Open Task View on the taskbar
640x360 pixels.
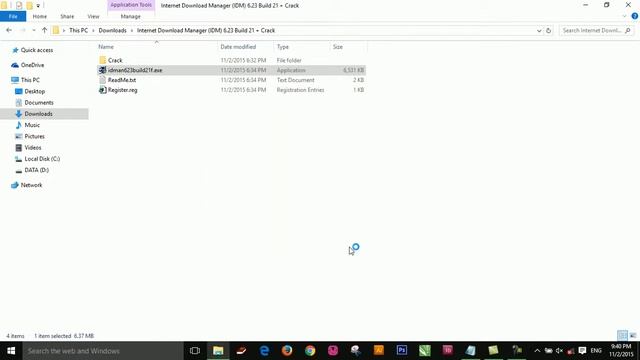point(195,351)
